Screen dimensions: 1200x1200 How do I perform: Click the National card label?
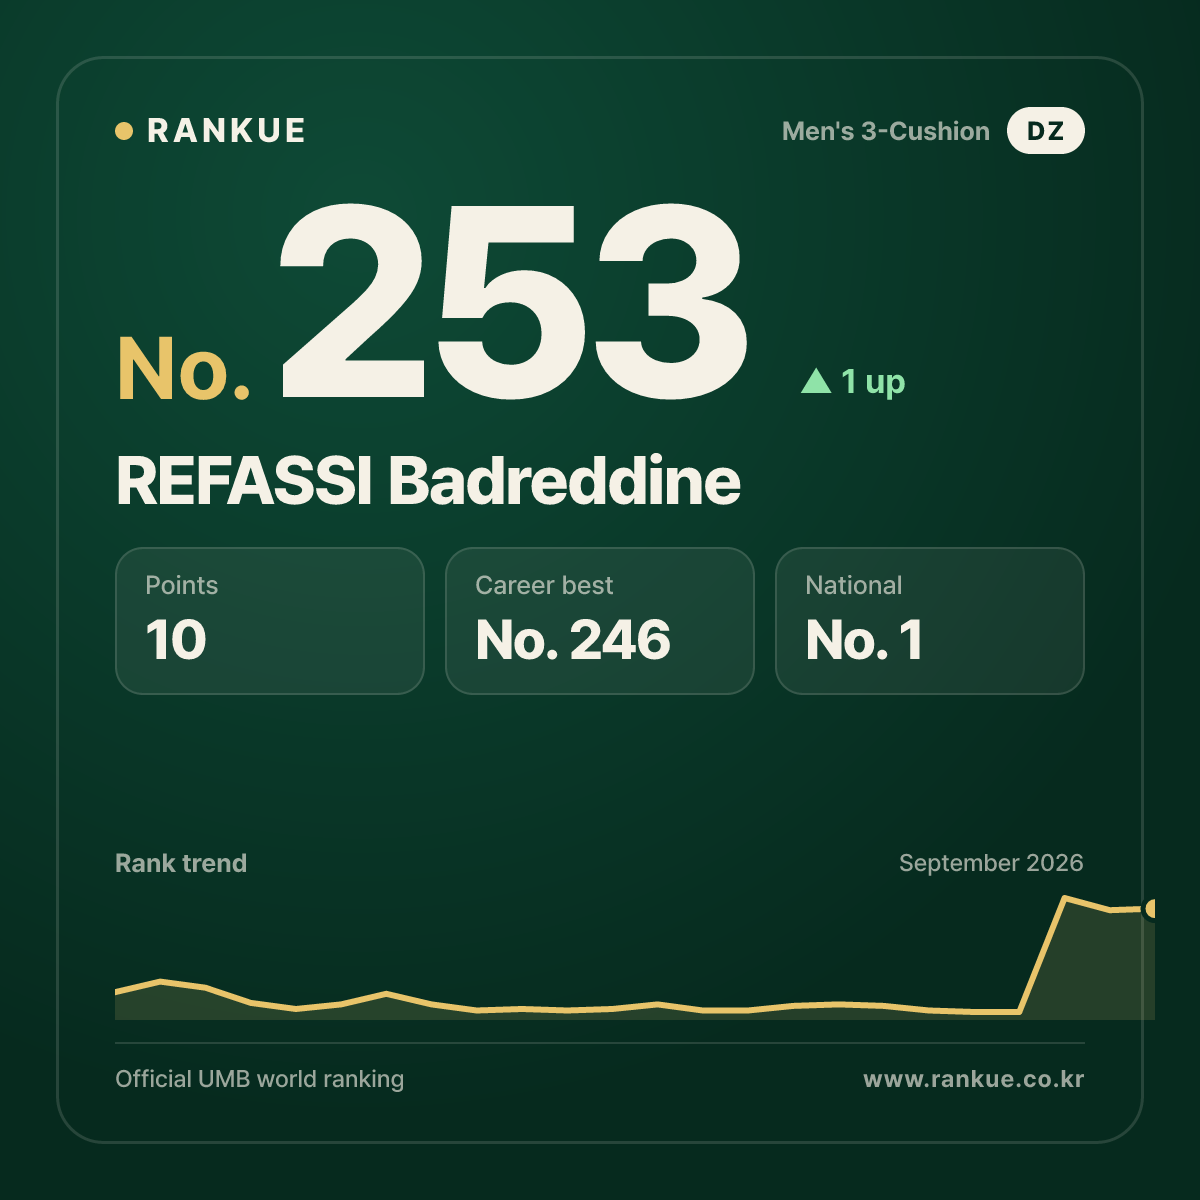click(x=854, y=585)
